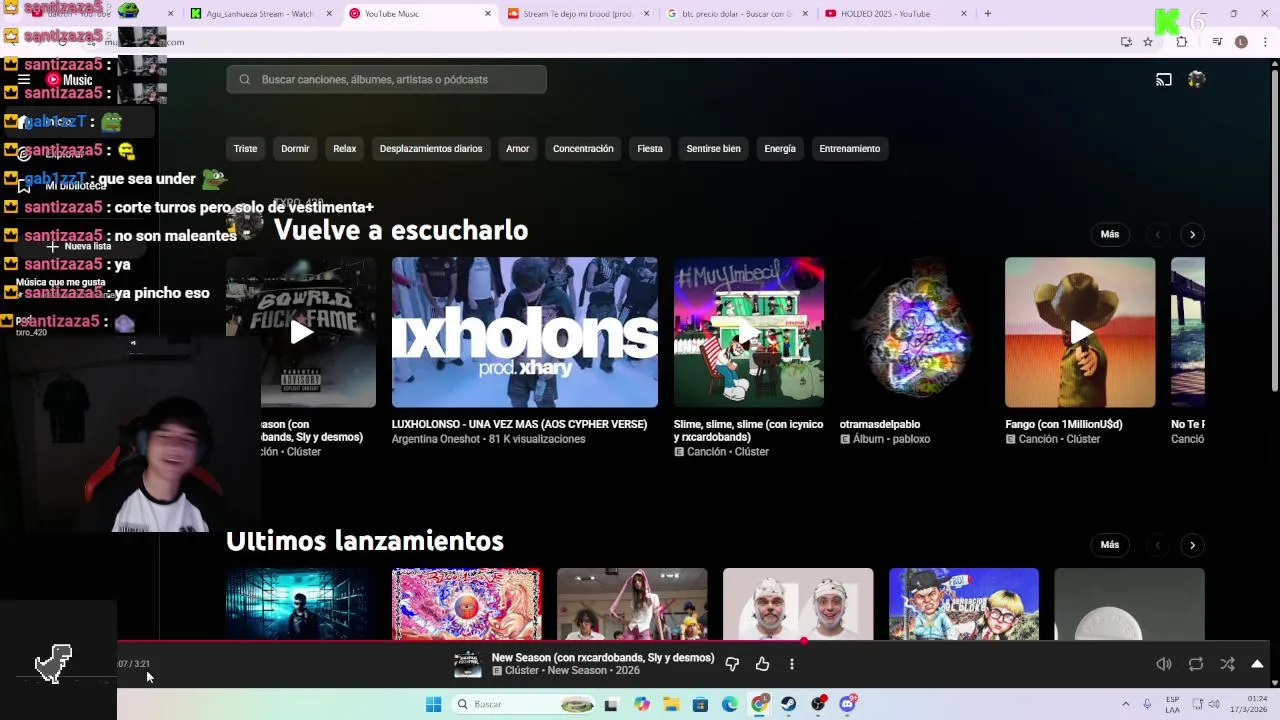Select the Energía mood chip
Viewport: 1280px width, 720px height.
(780, 149)
